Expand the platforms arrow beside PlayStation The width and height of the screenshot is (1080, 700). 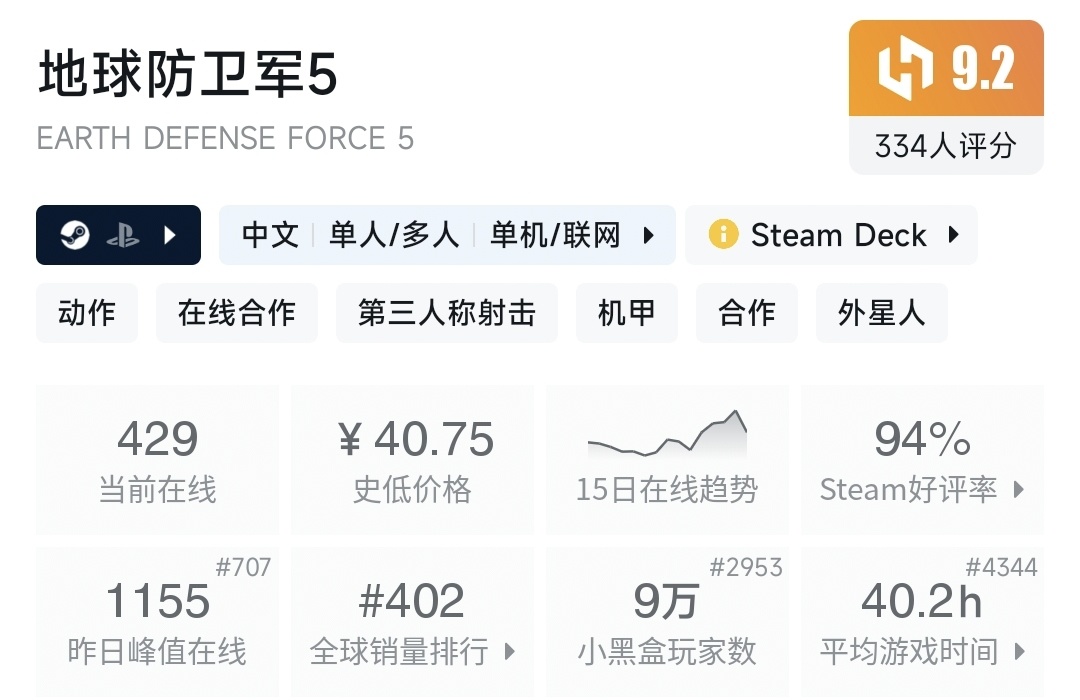[169, 235]
